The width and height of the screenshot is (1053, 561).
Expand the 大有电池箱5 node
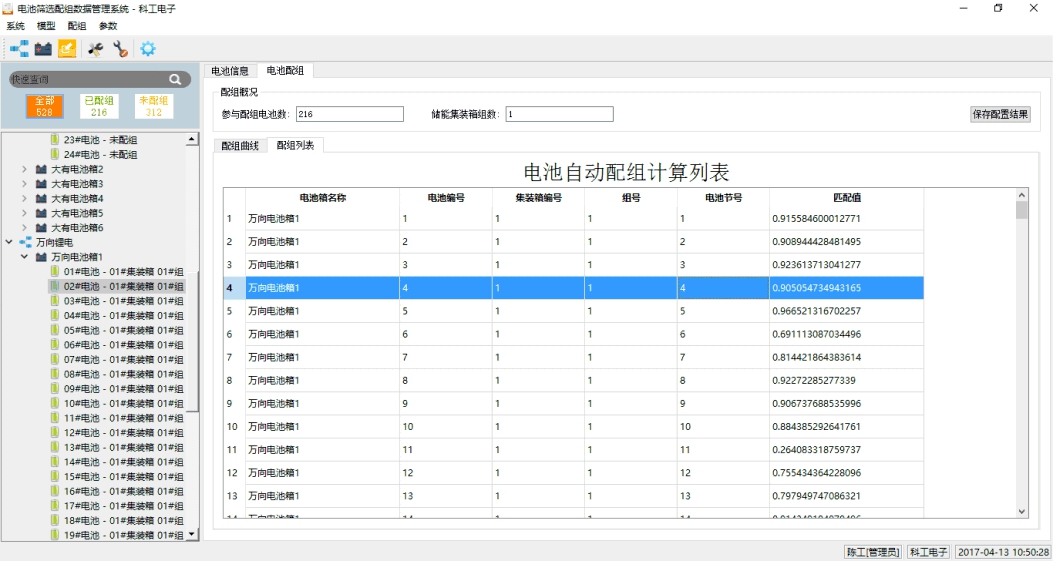click(25, 213)
